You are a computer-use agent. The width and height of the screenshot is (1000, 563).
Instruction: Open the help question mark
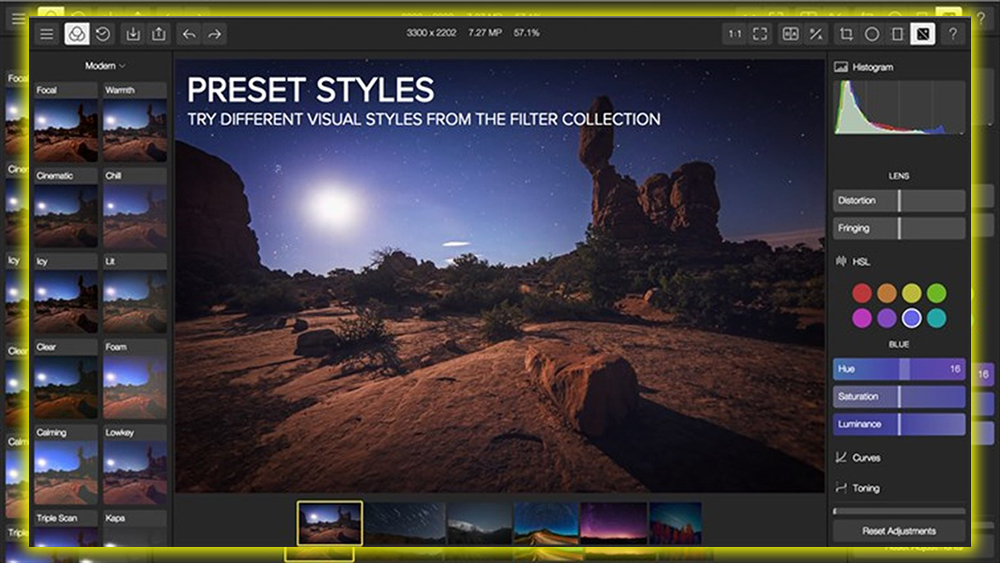point(952,34)
